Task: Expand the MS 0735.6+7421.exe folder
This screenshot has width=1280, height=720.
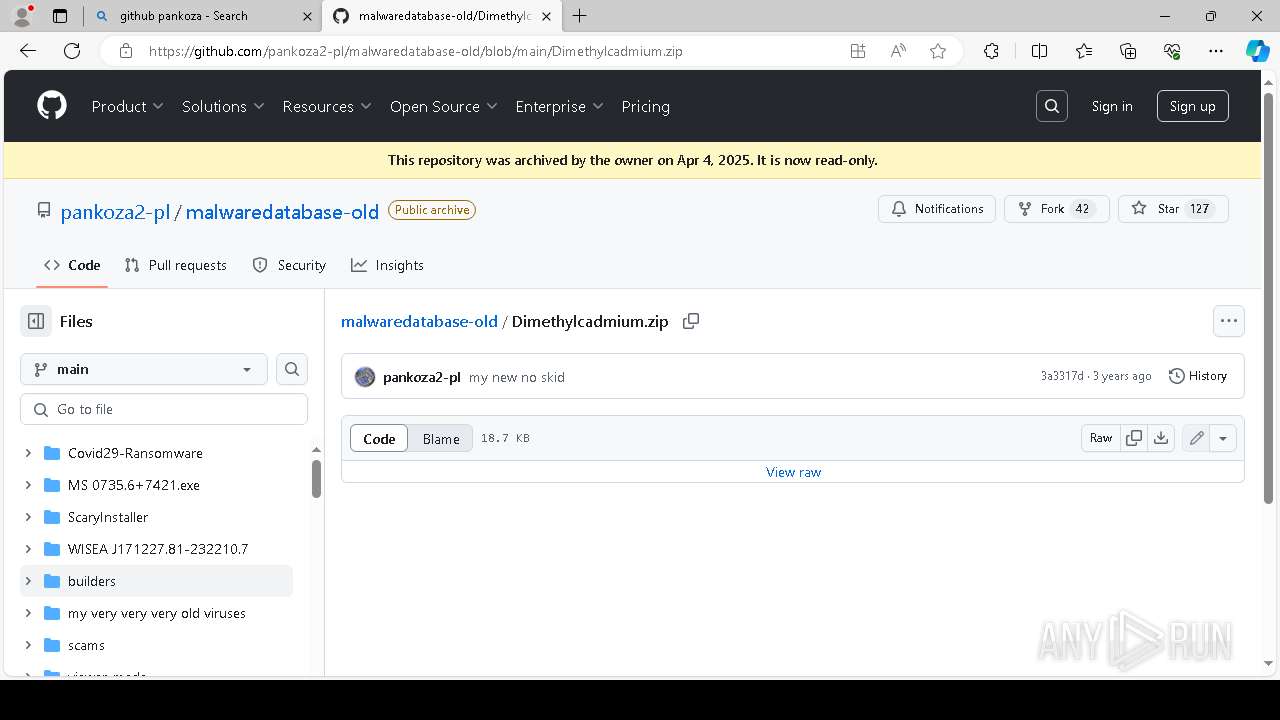Action: click(28, 485)
